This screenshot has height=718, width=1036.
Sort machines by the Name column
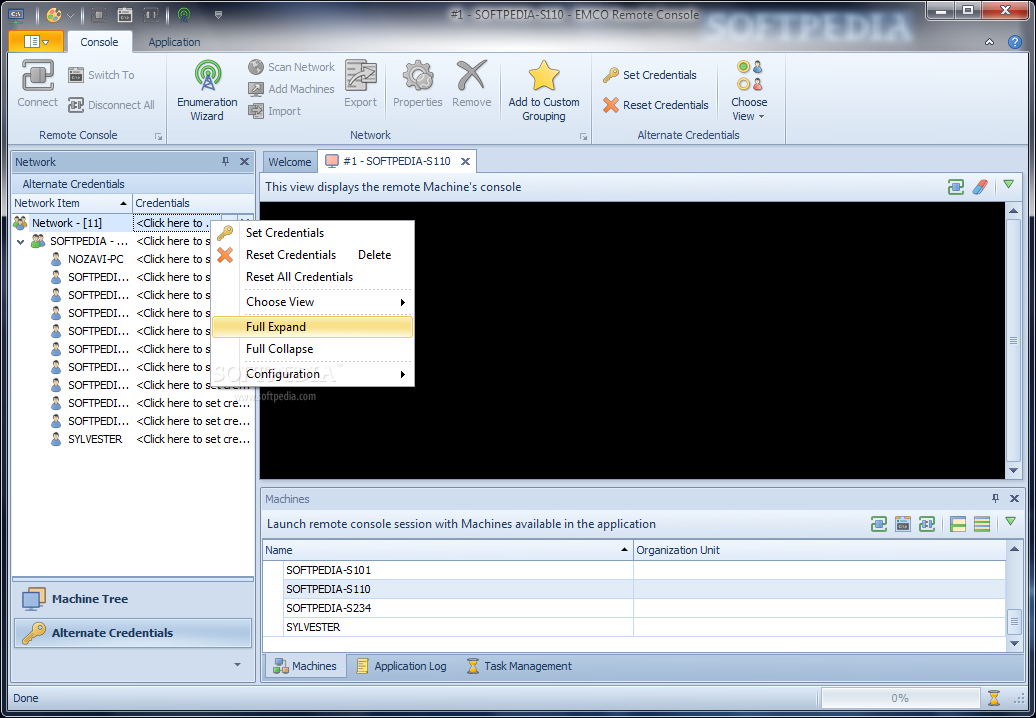pos(447,550)
